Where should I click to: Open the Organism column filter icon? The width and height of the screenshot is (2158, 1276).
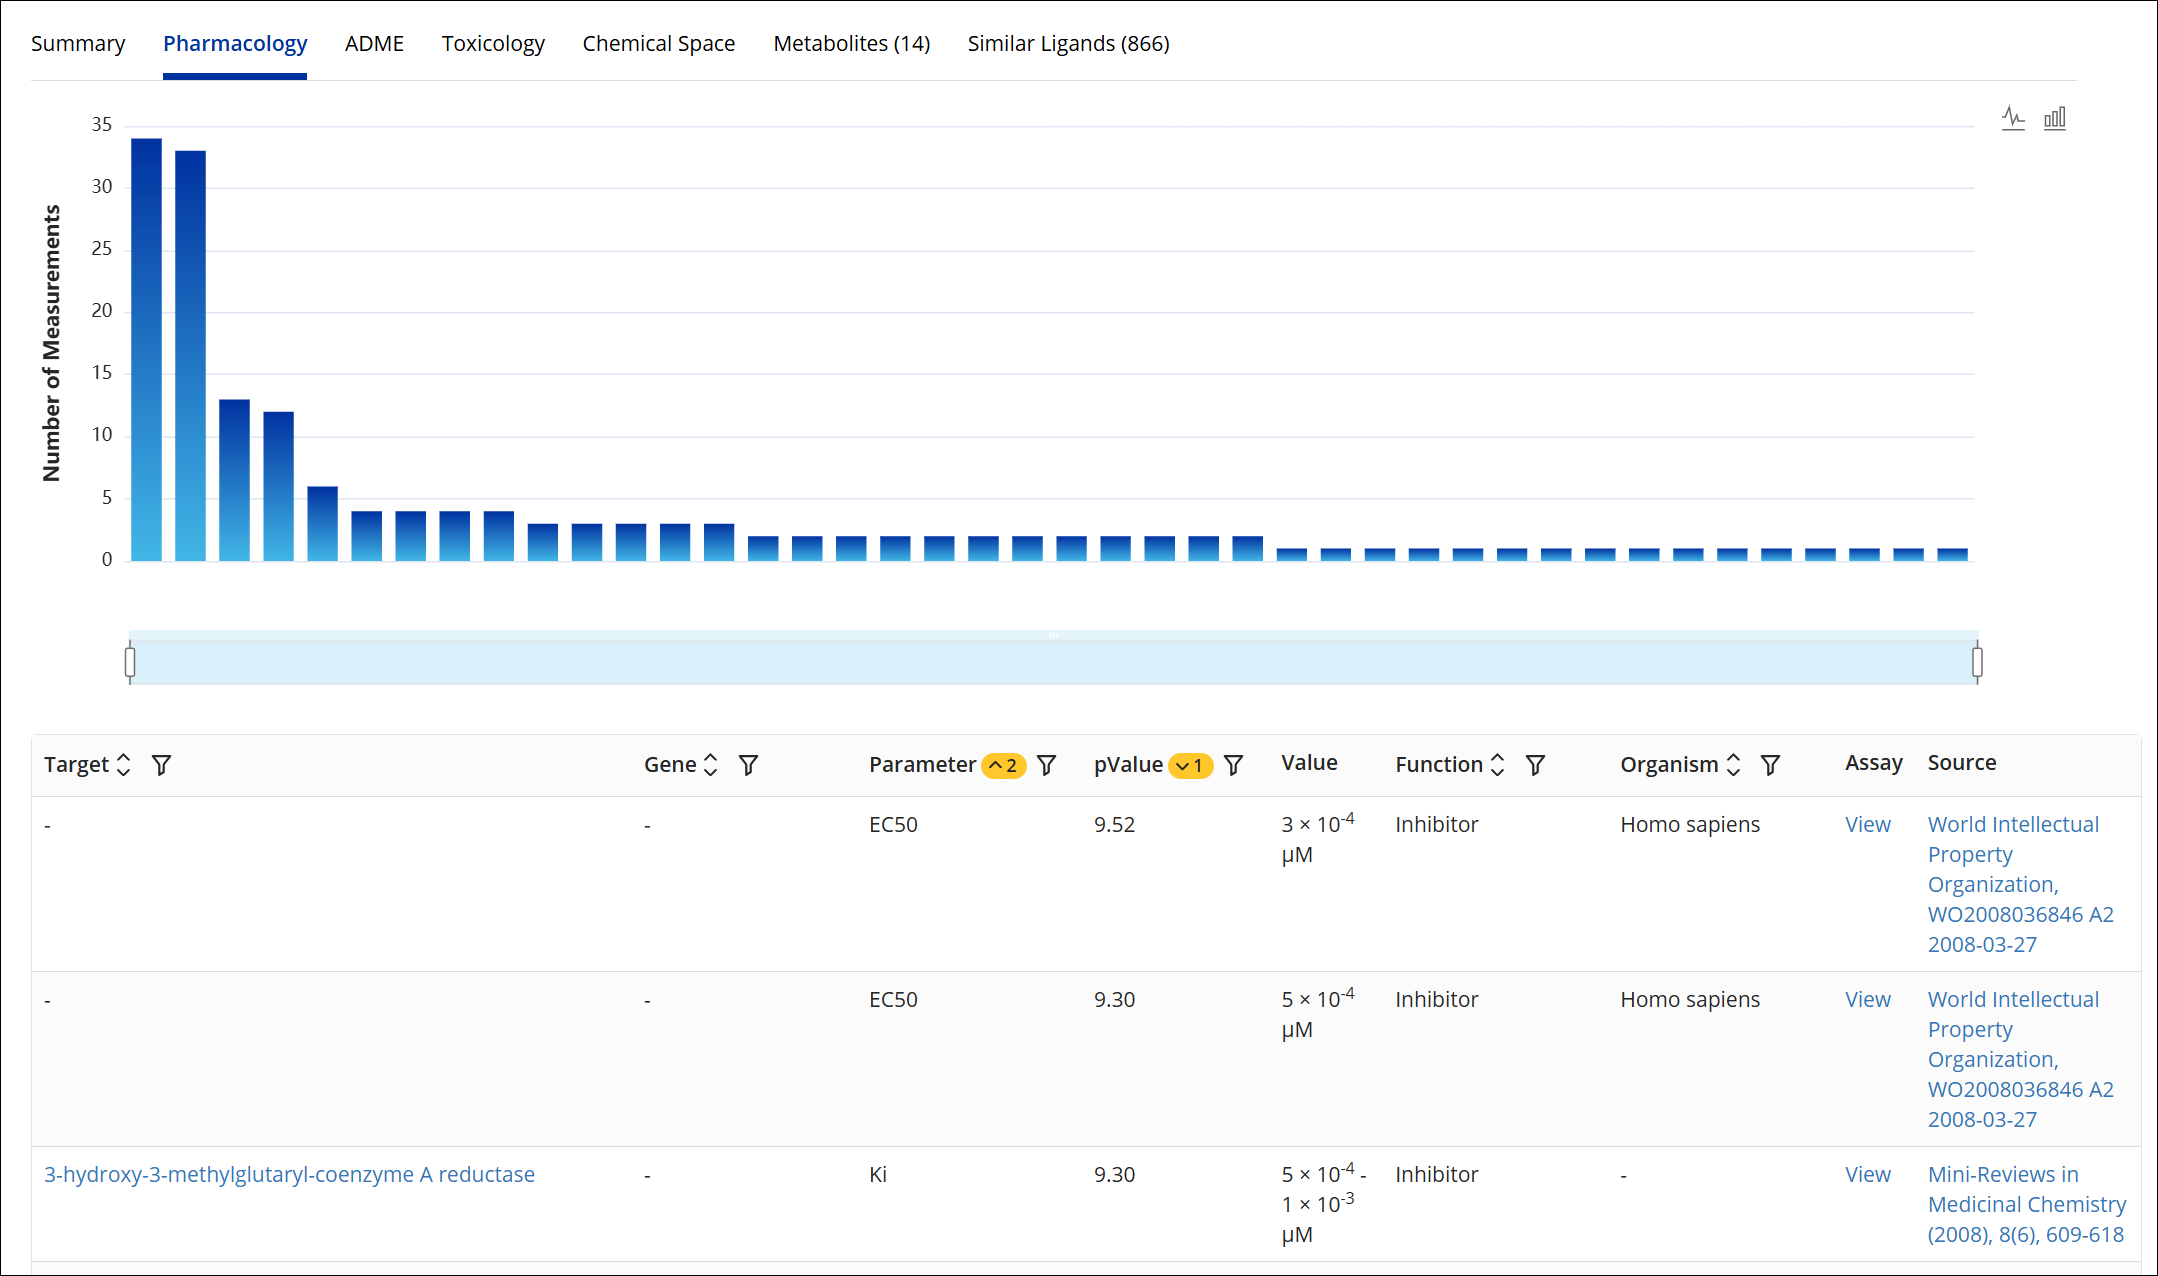(1770, 765)
